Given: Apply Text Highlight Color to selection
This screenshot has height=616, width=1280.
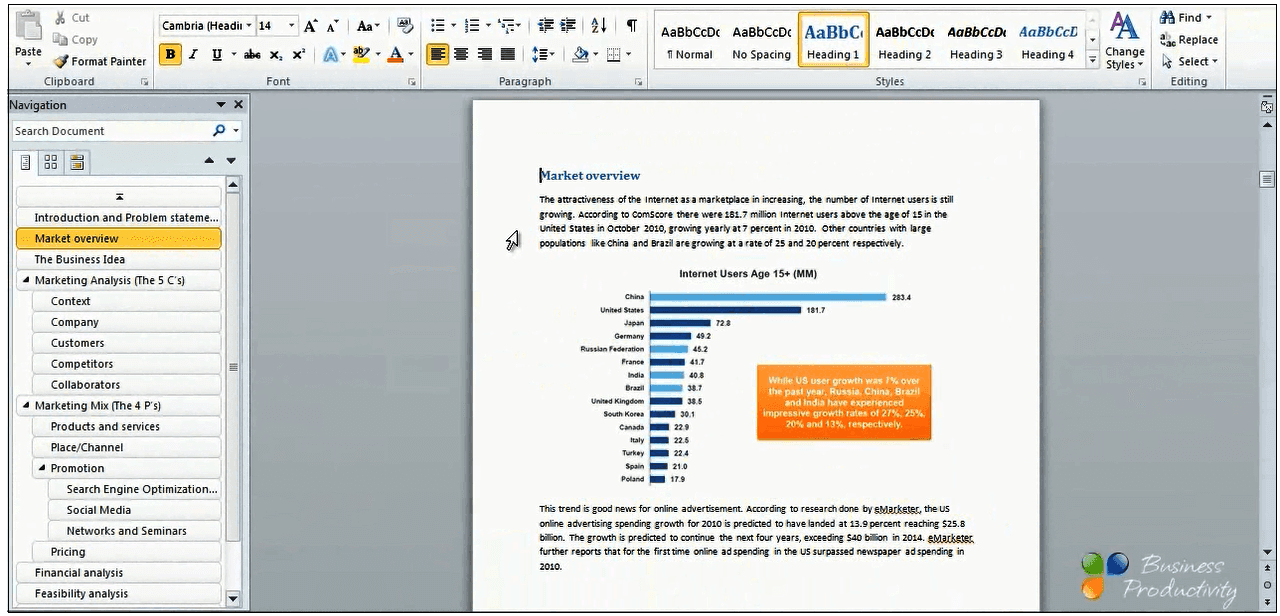Looking at the screenshot, I should pos(360,54).
